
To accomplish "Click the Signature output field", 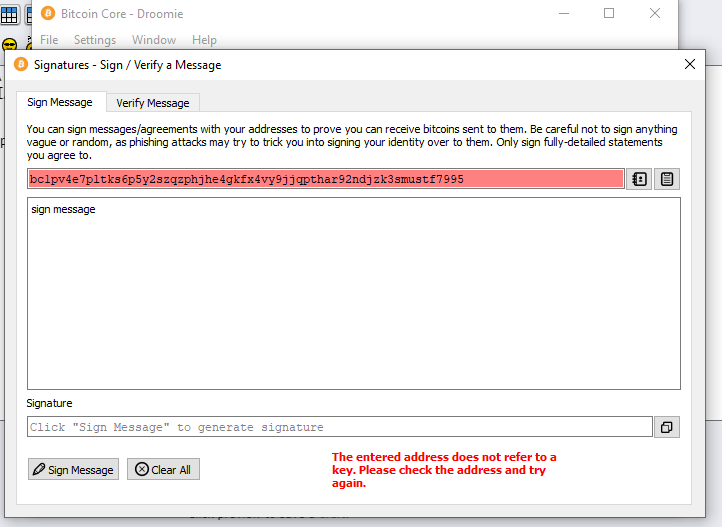I will coord(340,427).
